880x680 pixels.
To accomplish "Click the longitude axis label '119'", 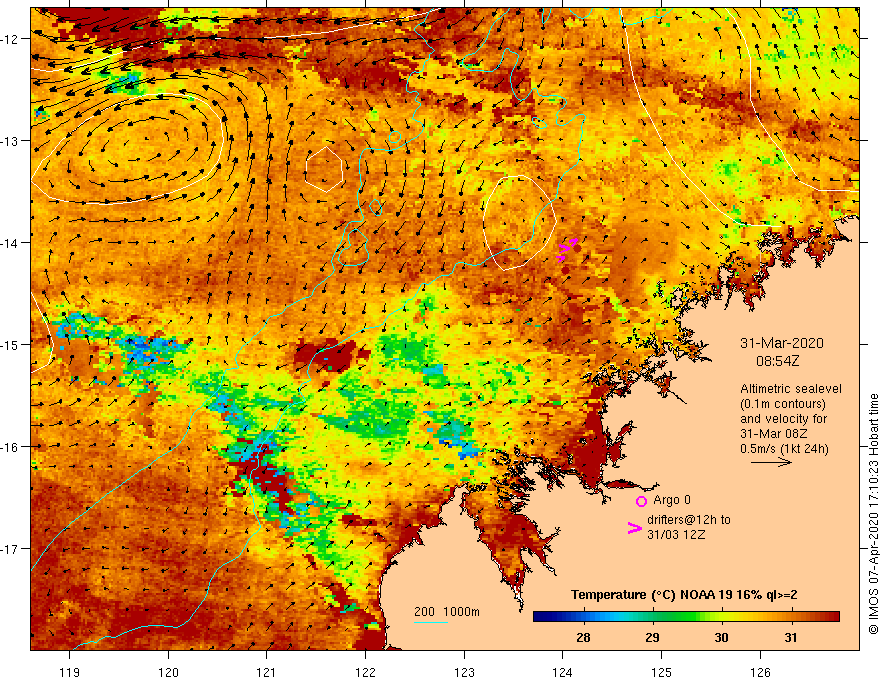I will [x=70, y=672].
